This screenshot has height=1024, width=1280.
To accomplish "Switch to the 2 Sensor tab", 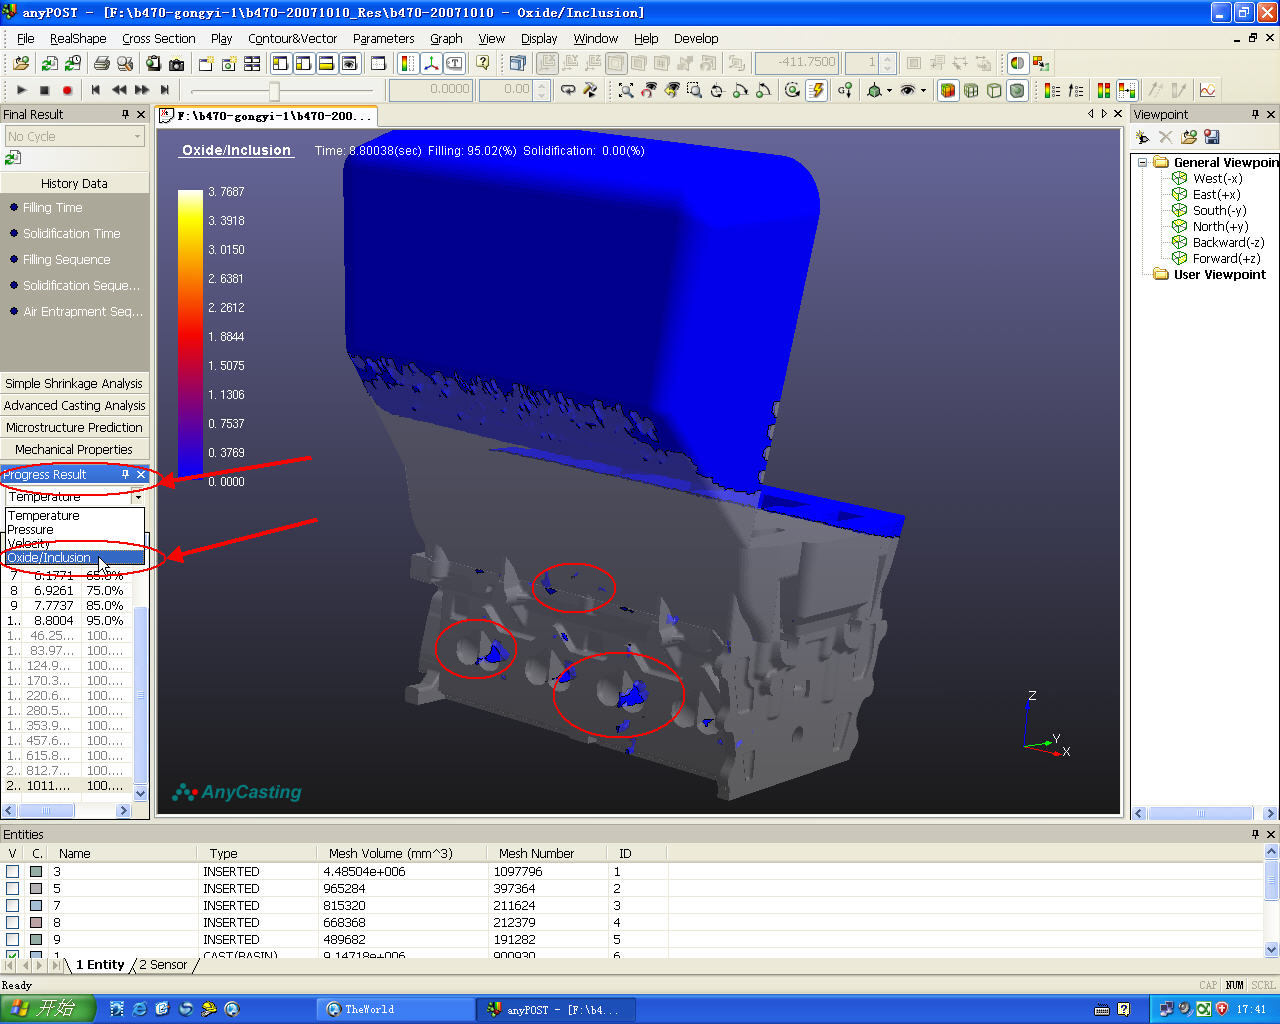I will coord(163,965).
